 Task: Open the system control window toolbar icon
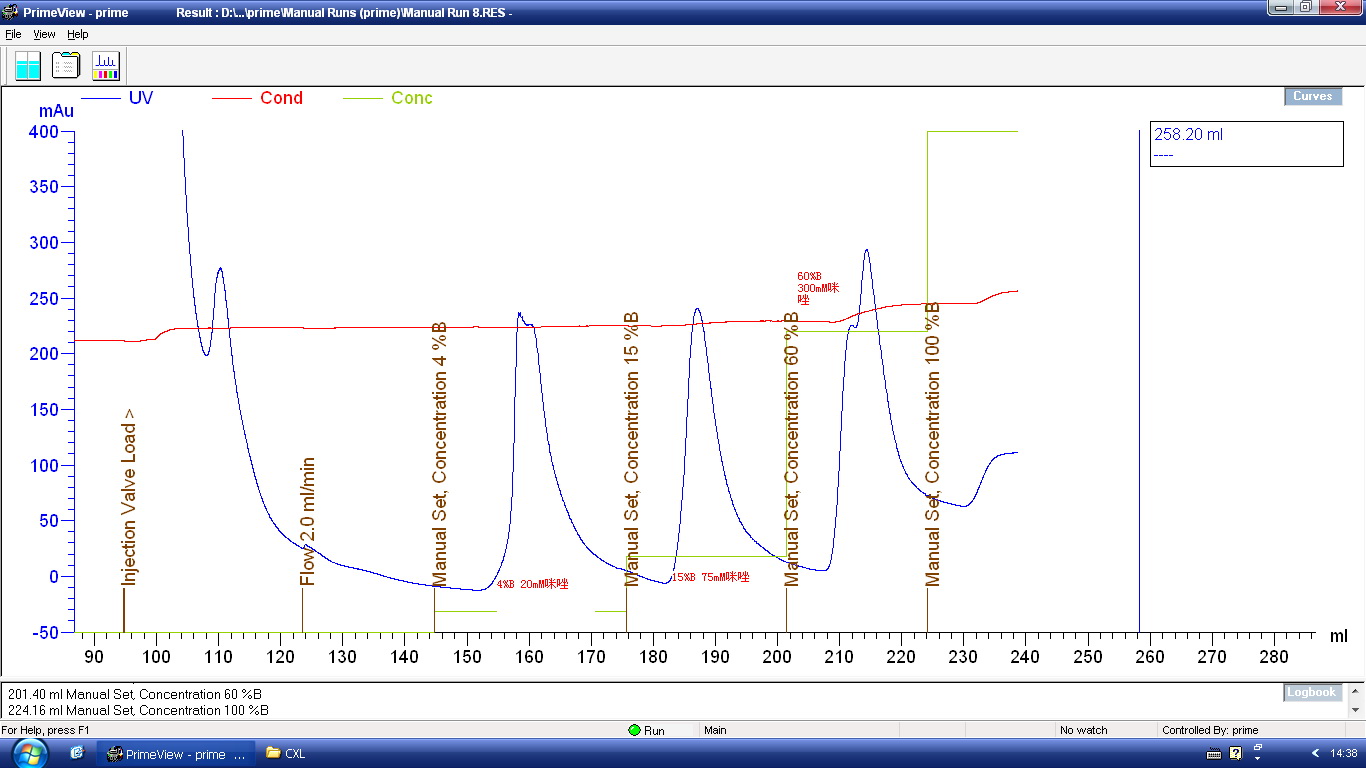click(x=28, y=66)
